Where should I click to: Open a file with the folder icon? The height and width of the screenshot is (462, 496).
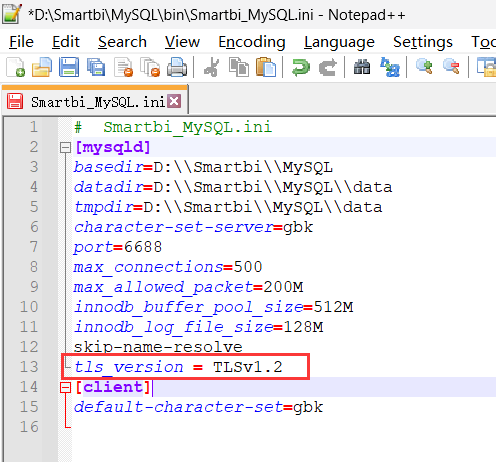tap(42, 67)
